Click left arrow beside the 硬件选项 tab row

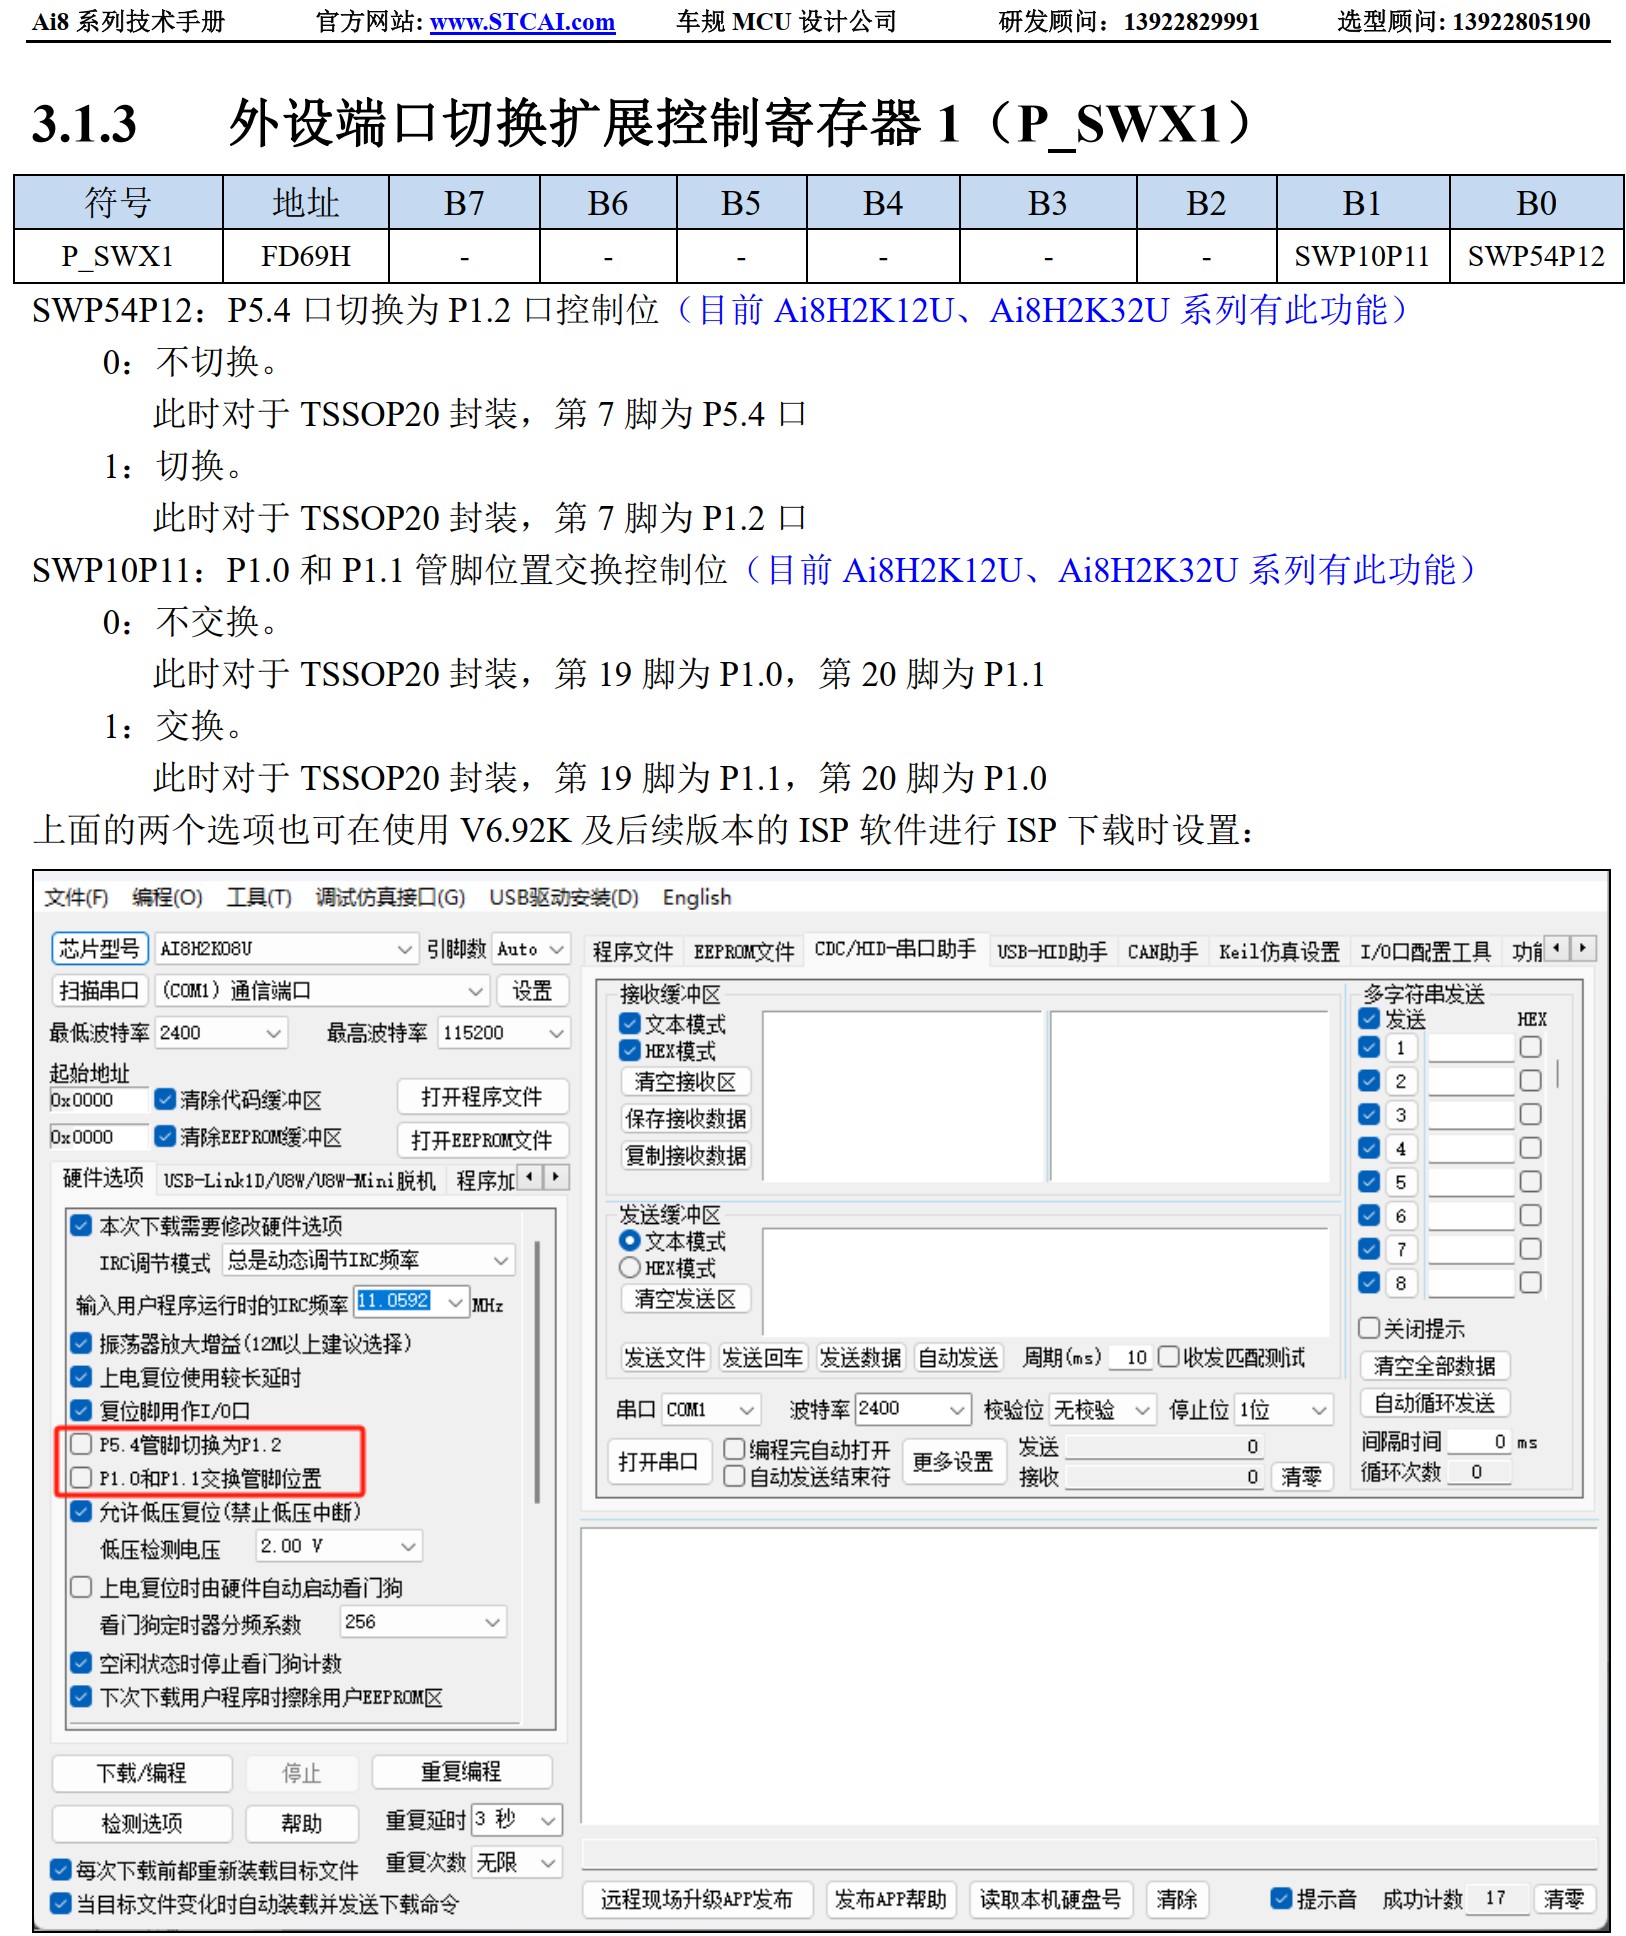(x=529, y=1177)
